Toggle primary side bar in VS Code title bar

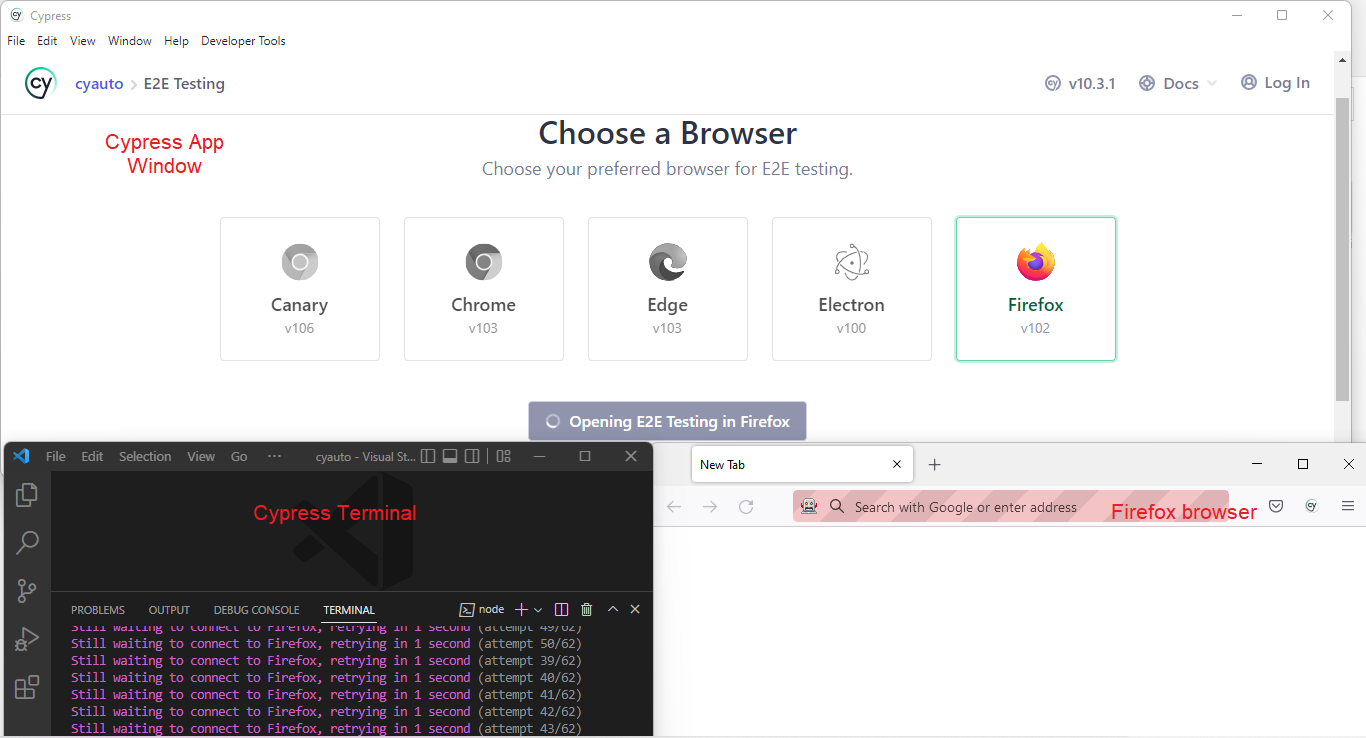click(428, 456)
